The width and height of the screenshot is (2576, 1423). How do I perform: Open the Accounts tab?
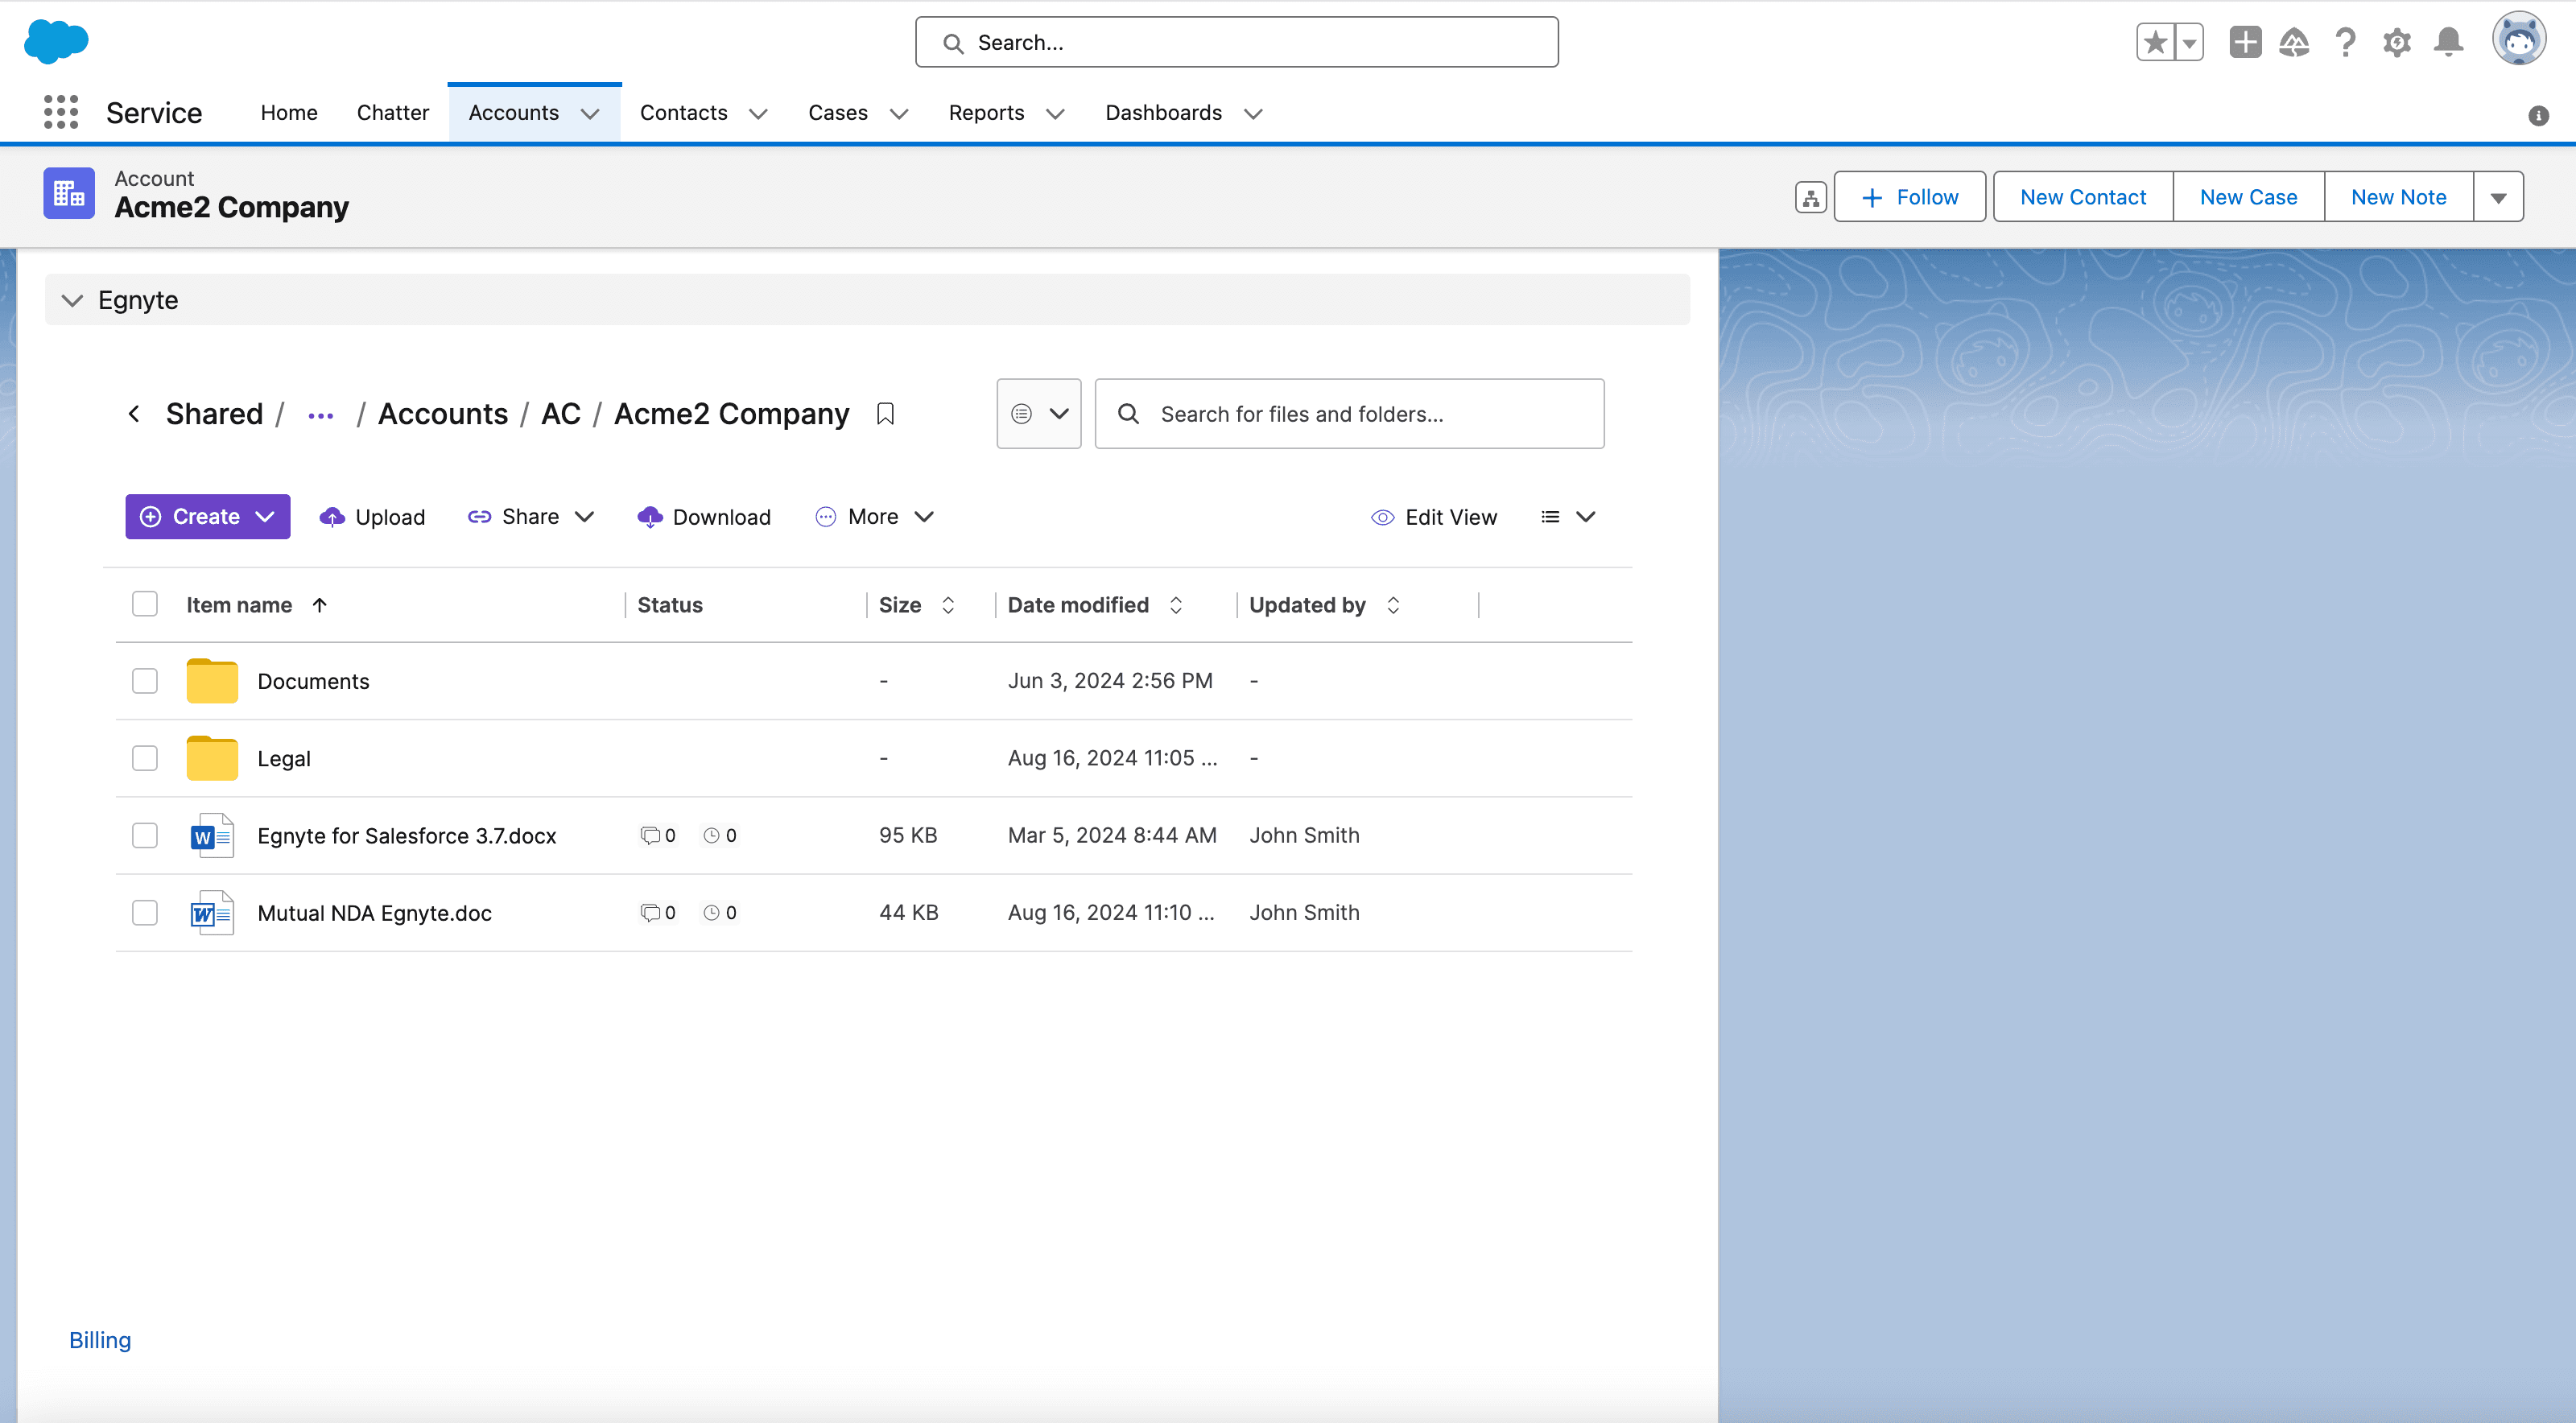513,113
